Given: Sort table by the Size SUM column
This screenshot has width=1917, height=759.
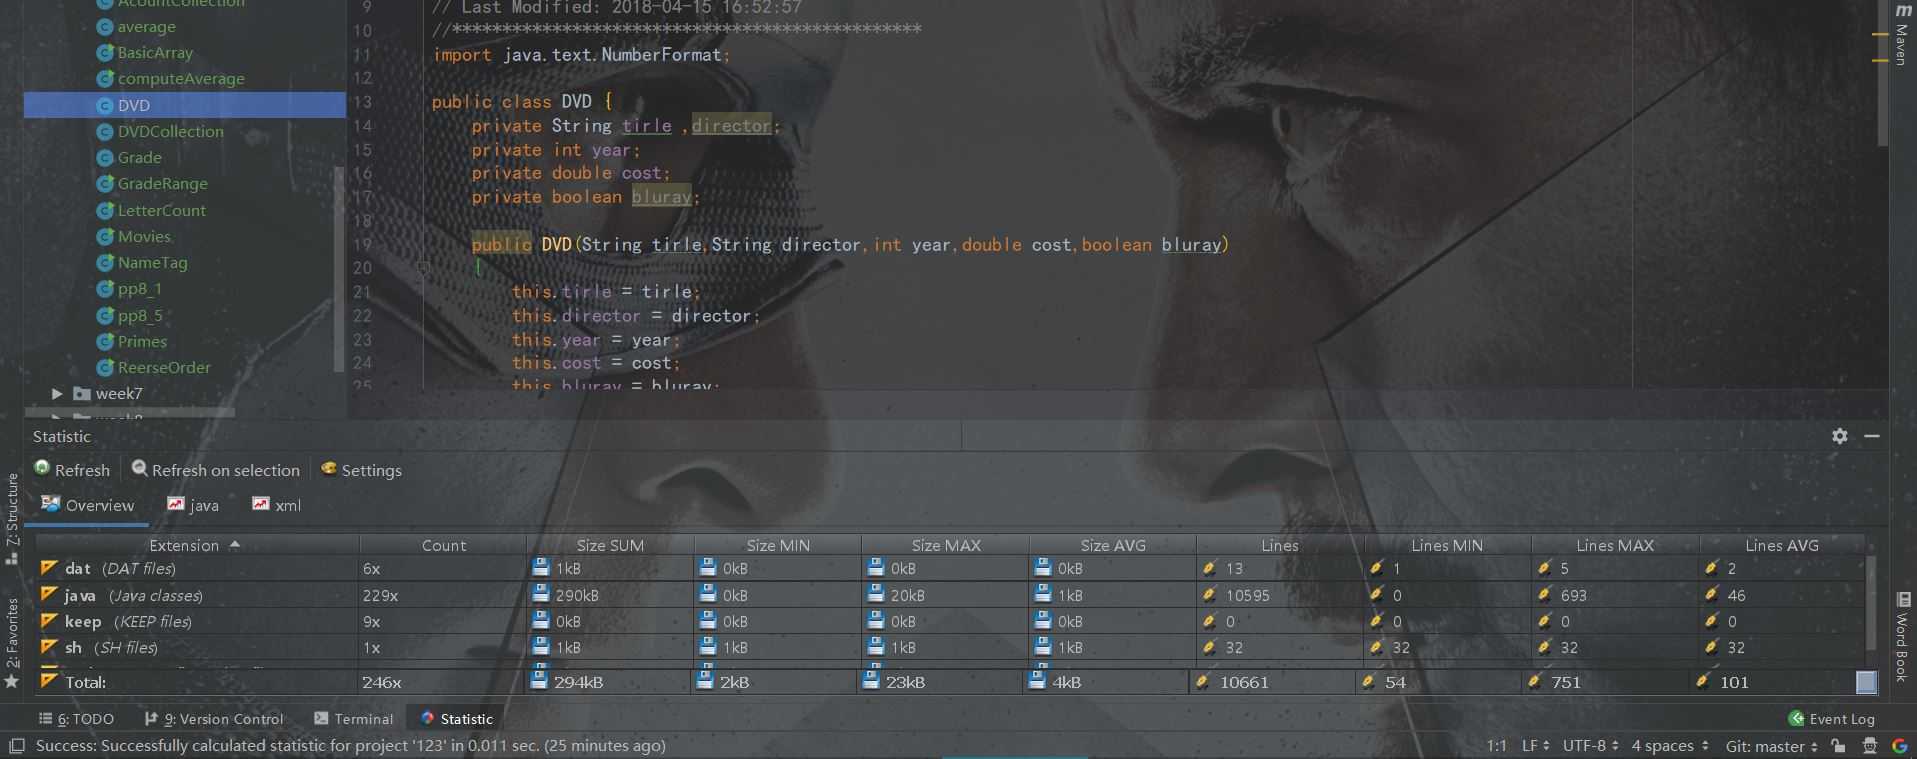Looking at the screenshot, I should point(610,545).
